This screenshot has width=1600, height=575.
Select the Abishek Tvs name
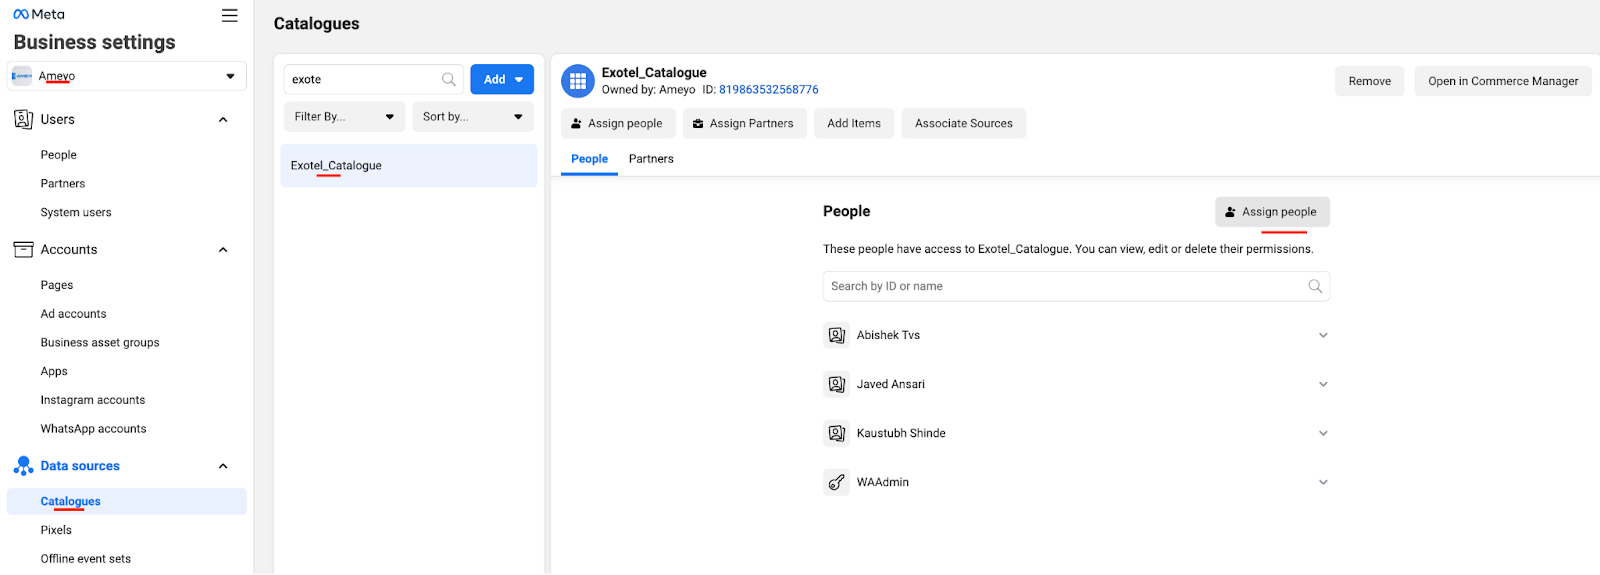tap(888, 335)
